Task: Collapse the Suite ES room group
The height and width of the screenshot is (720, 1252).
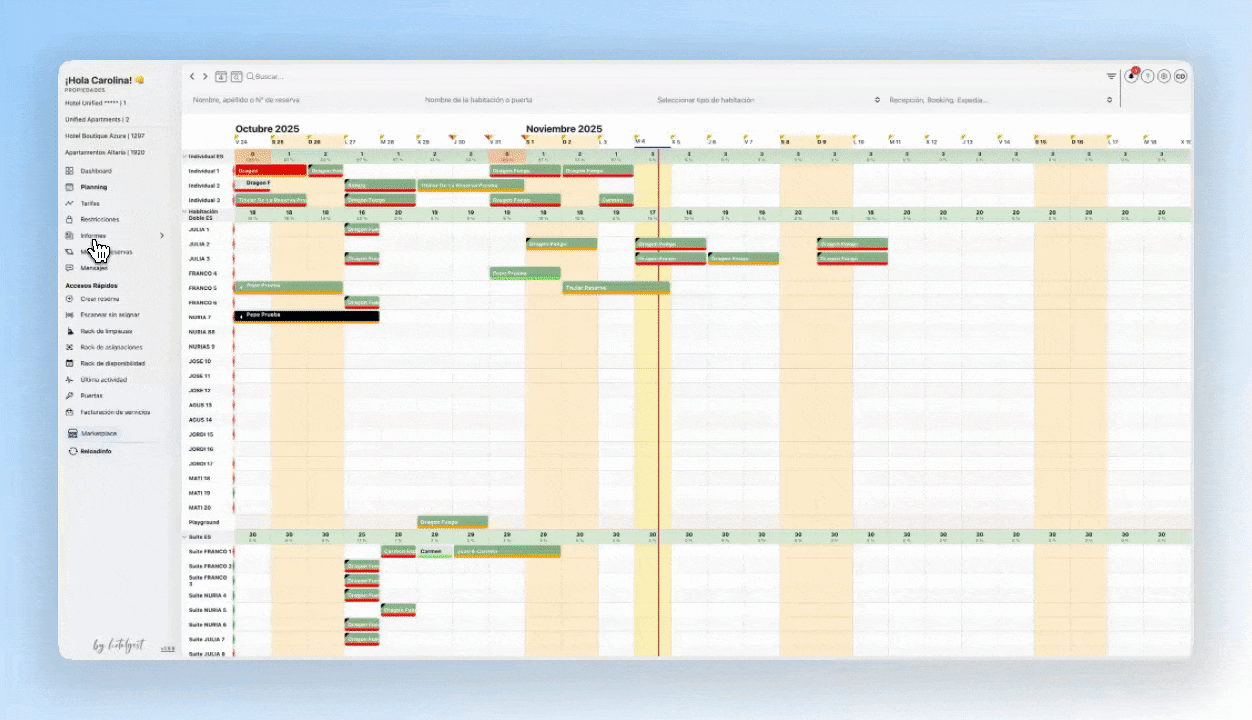Action: [x=185, y=537]
